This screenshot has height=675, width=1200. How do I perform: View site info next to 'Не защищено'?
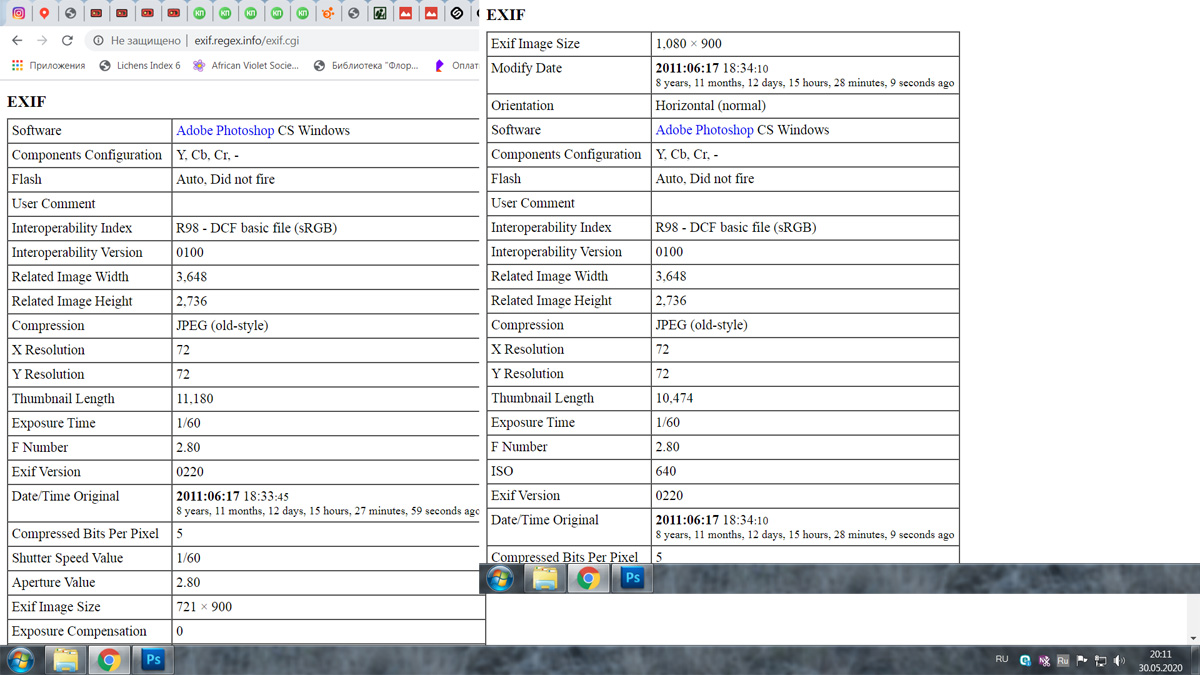[98, 41]
